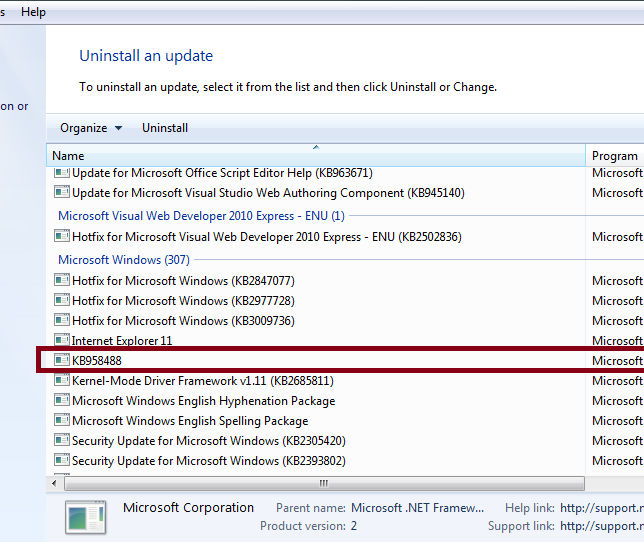
Task: Collapse the Visual Web Developer 2010 Express group
Action: point(201,216)
